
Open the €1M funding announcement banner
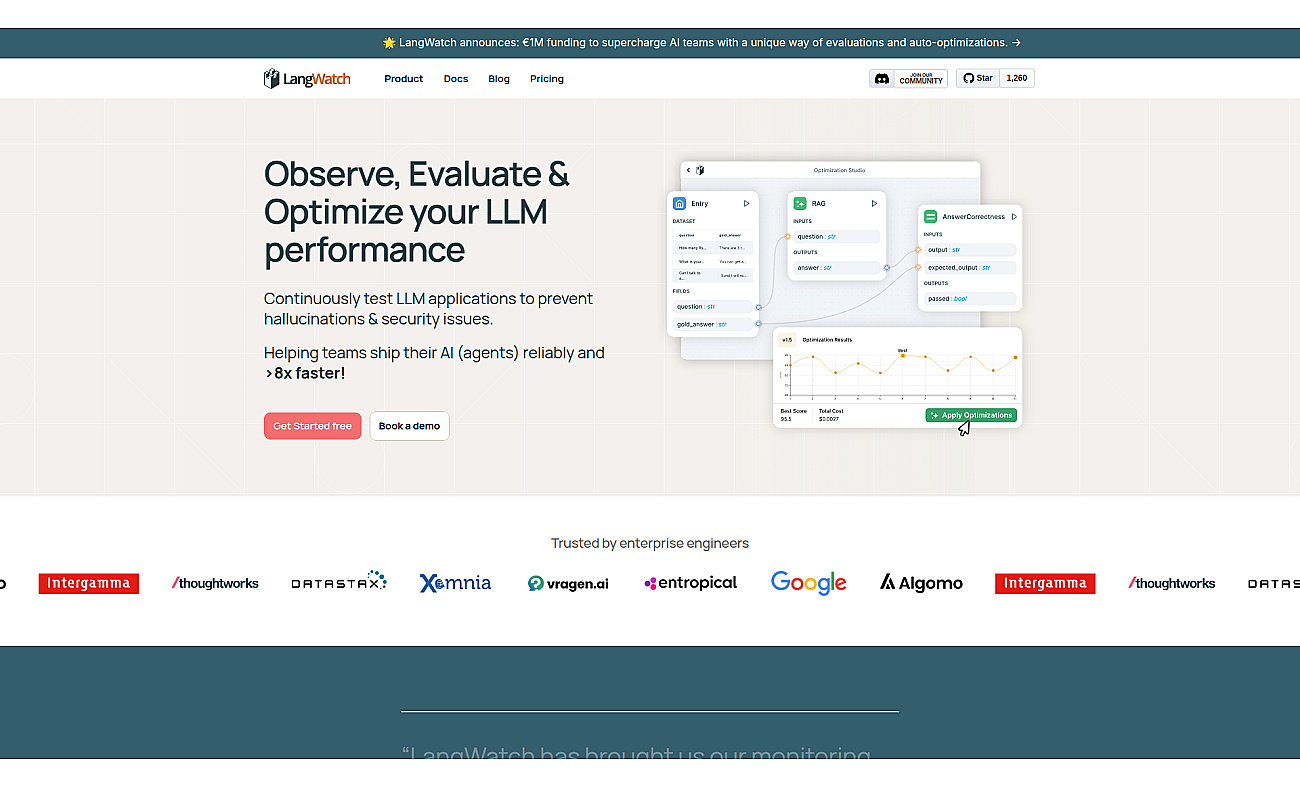coord(702,43)
